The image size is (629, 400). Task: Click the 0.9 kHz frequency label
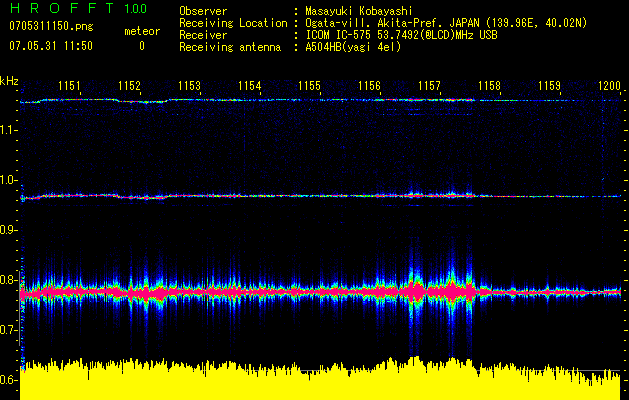(8, 230)
